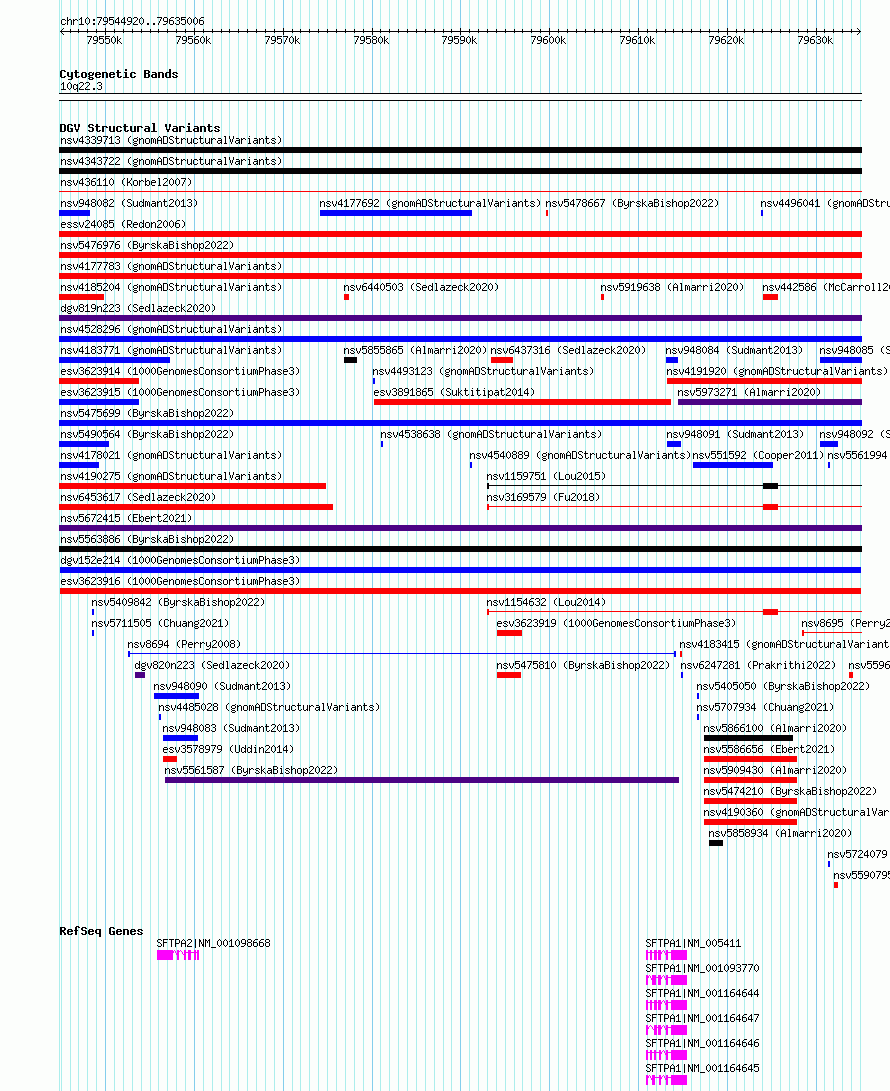Open the nsv436110 (Korbel2007) label

click(x=126, y=182)
